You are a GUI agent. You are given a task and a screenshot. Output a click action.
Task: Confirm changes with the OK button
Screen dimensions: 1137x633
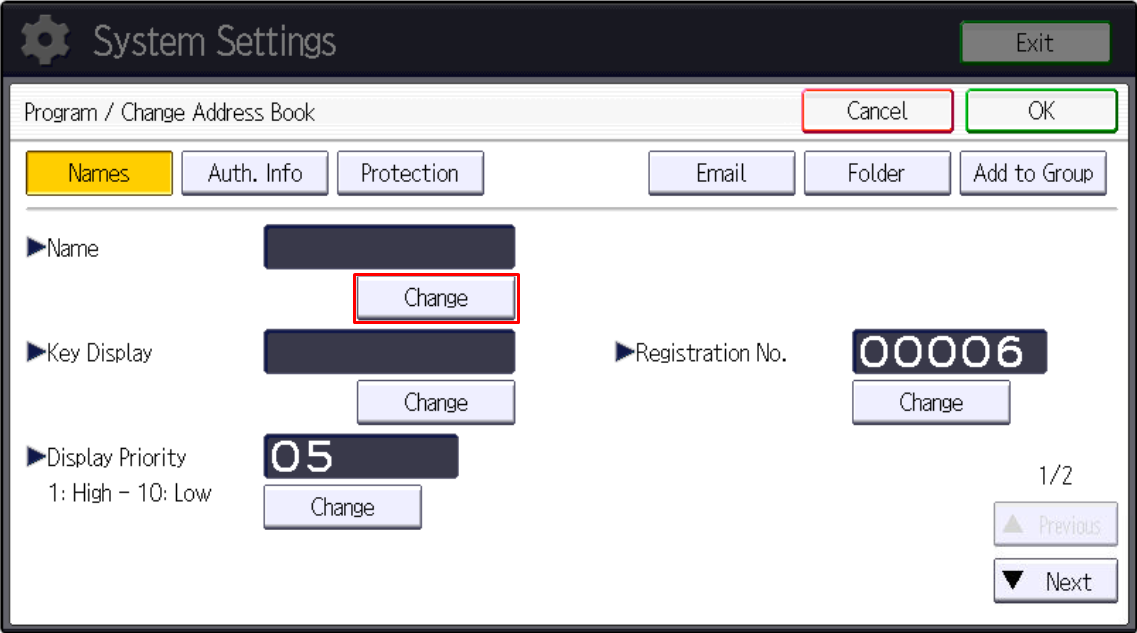click(1041, 111)
